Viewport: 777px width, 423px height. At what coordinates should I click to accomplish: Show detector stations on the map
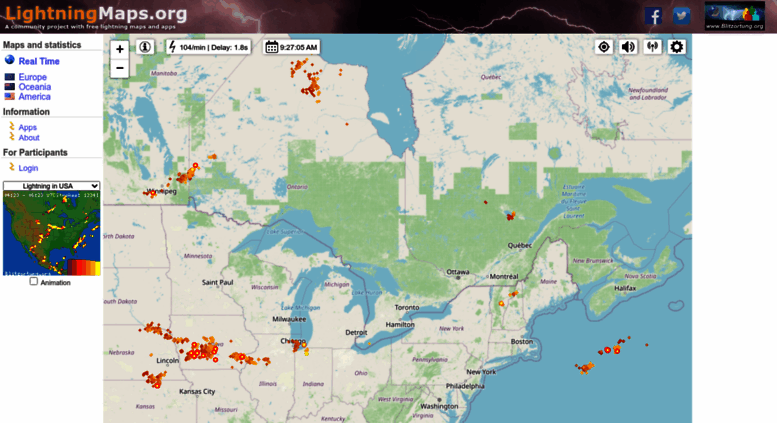[x=653, y=47]
